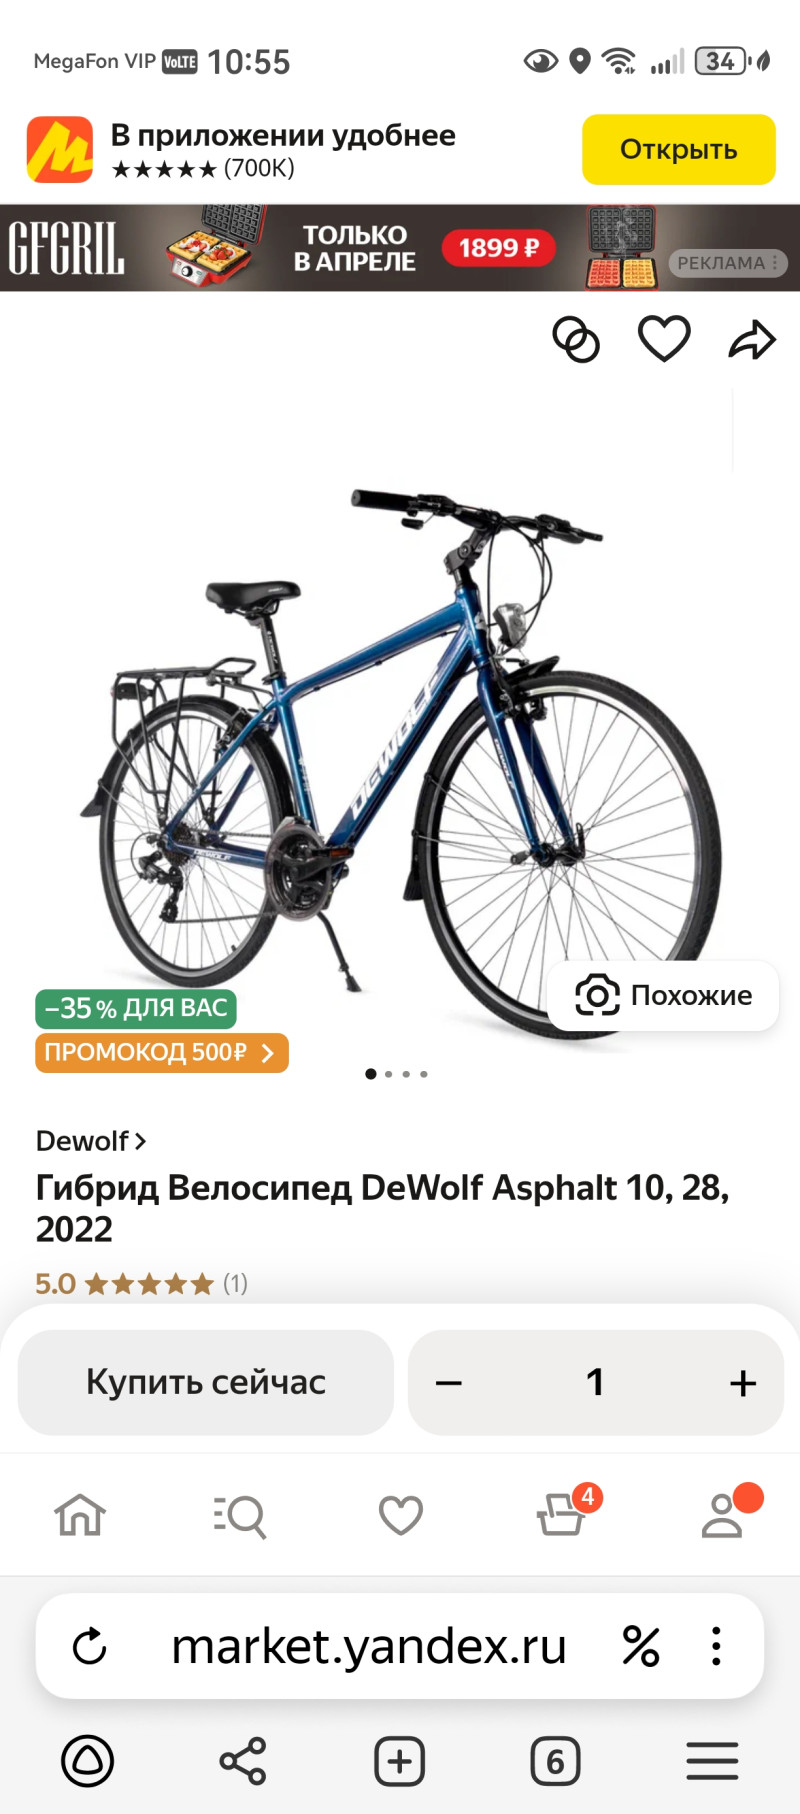
Task: Open the home tab in bottom navigation
Action: (x=80, y=1514)
